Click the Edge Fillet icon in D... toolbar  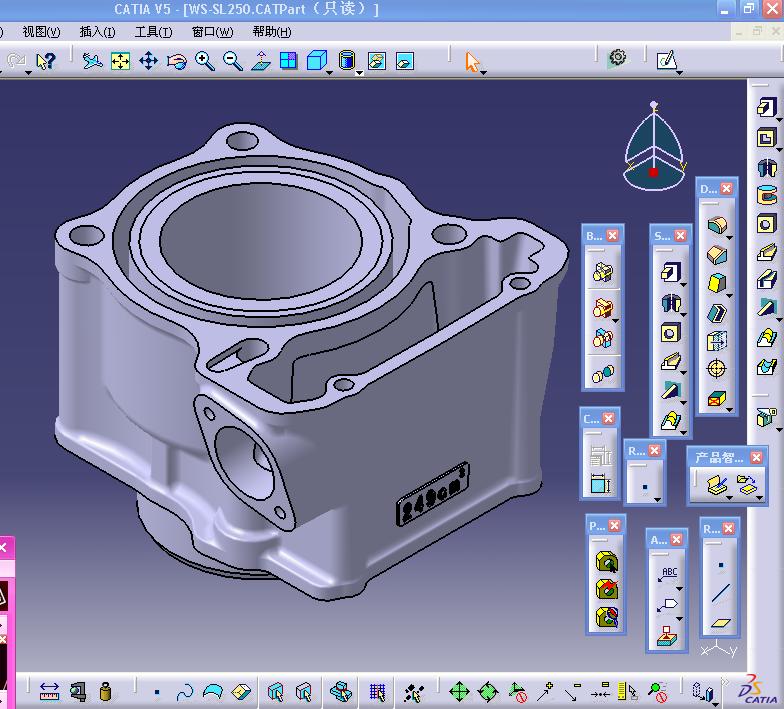717,226
